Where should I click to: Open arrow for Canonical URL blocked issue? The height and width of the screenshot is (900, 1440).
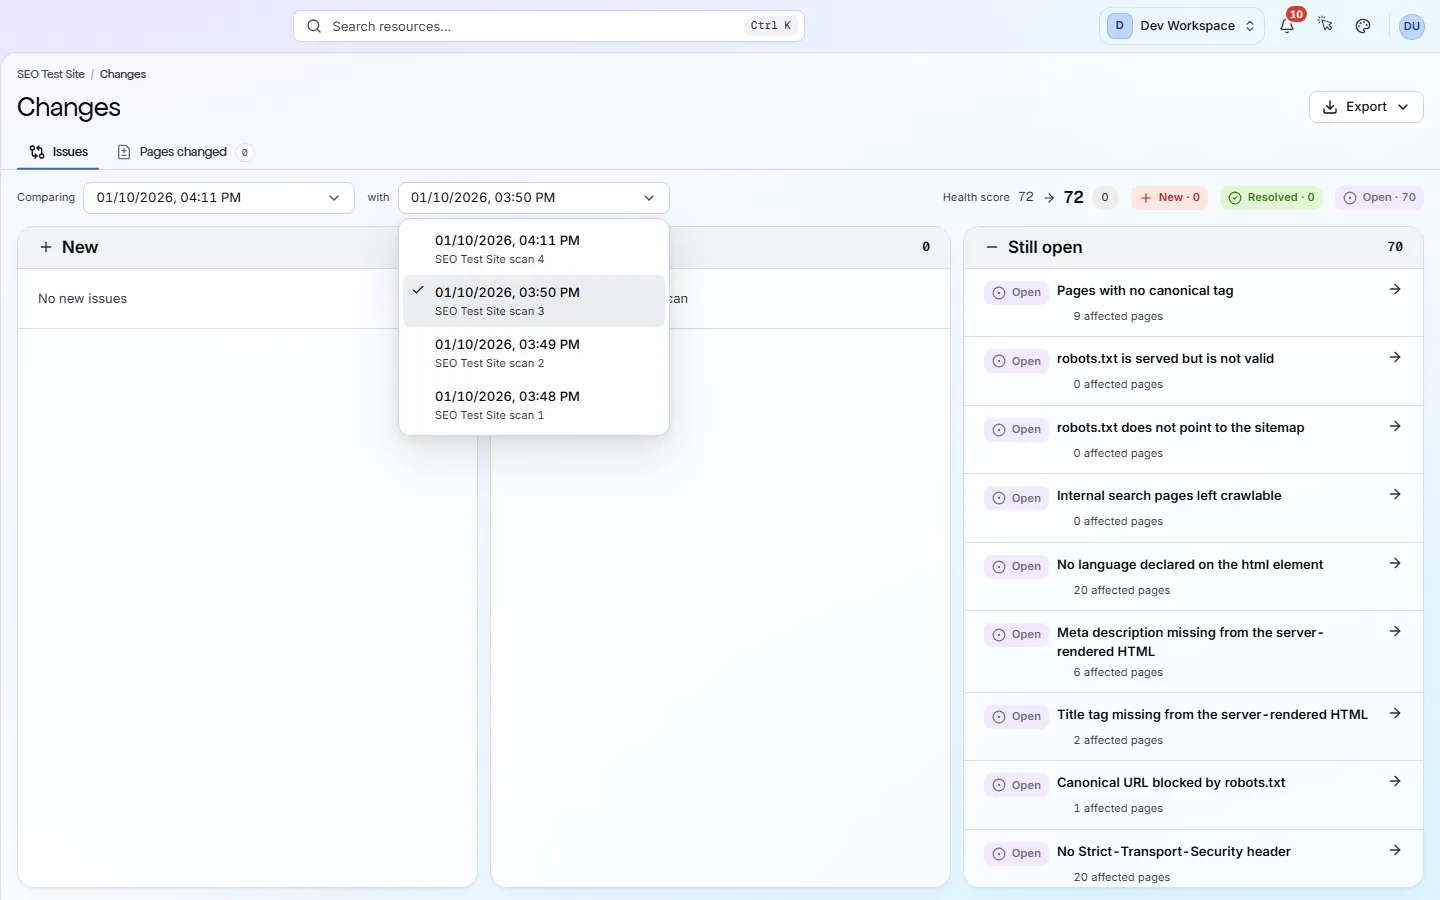[1395, 782]
